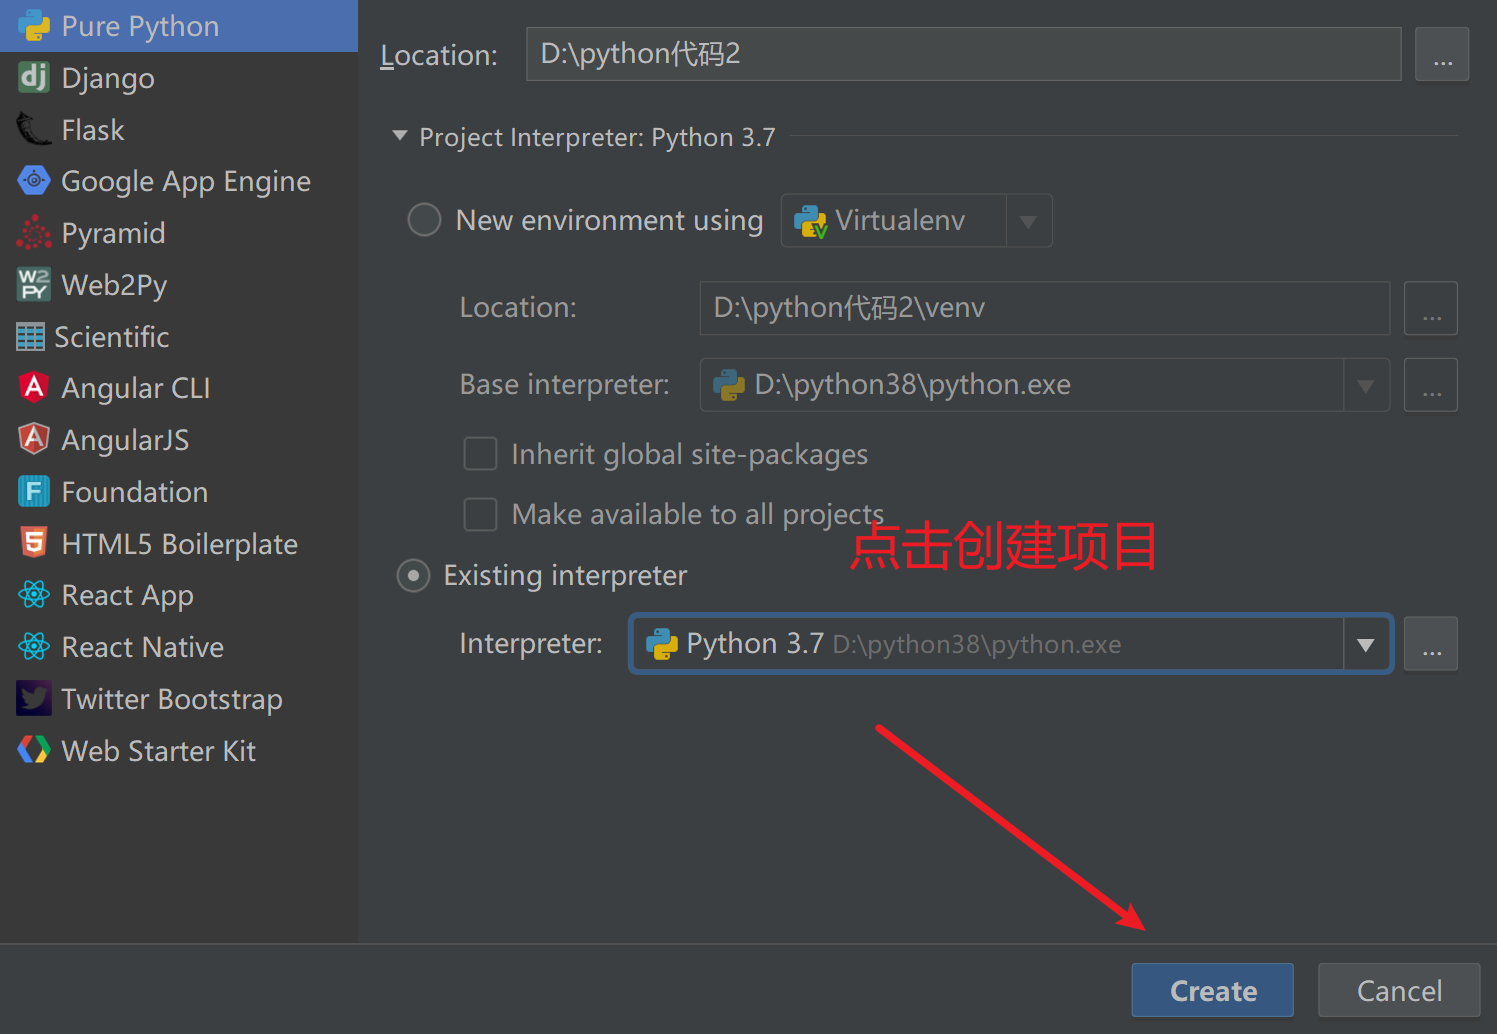Choose React Native project type

click(179, 647)
